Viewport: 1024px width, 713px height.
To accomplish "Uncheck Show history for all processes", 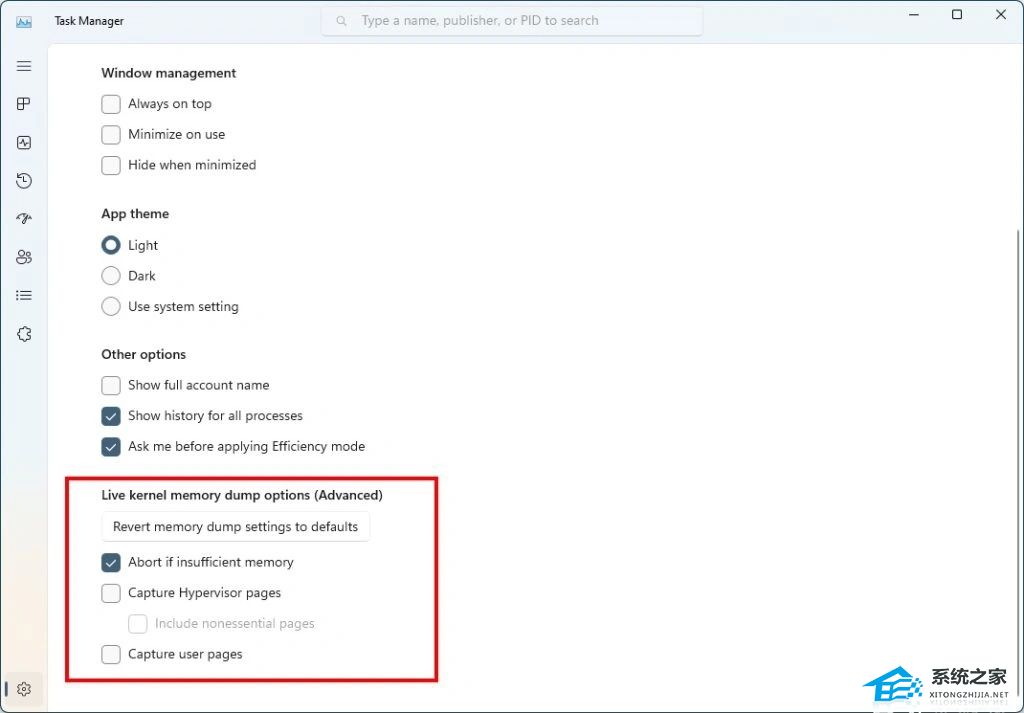I will pos(111,416).
